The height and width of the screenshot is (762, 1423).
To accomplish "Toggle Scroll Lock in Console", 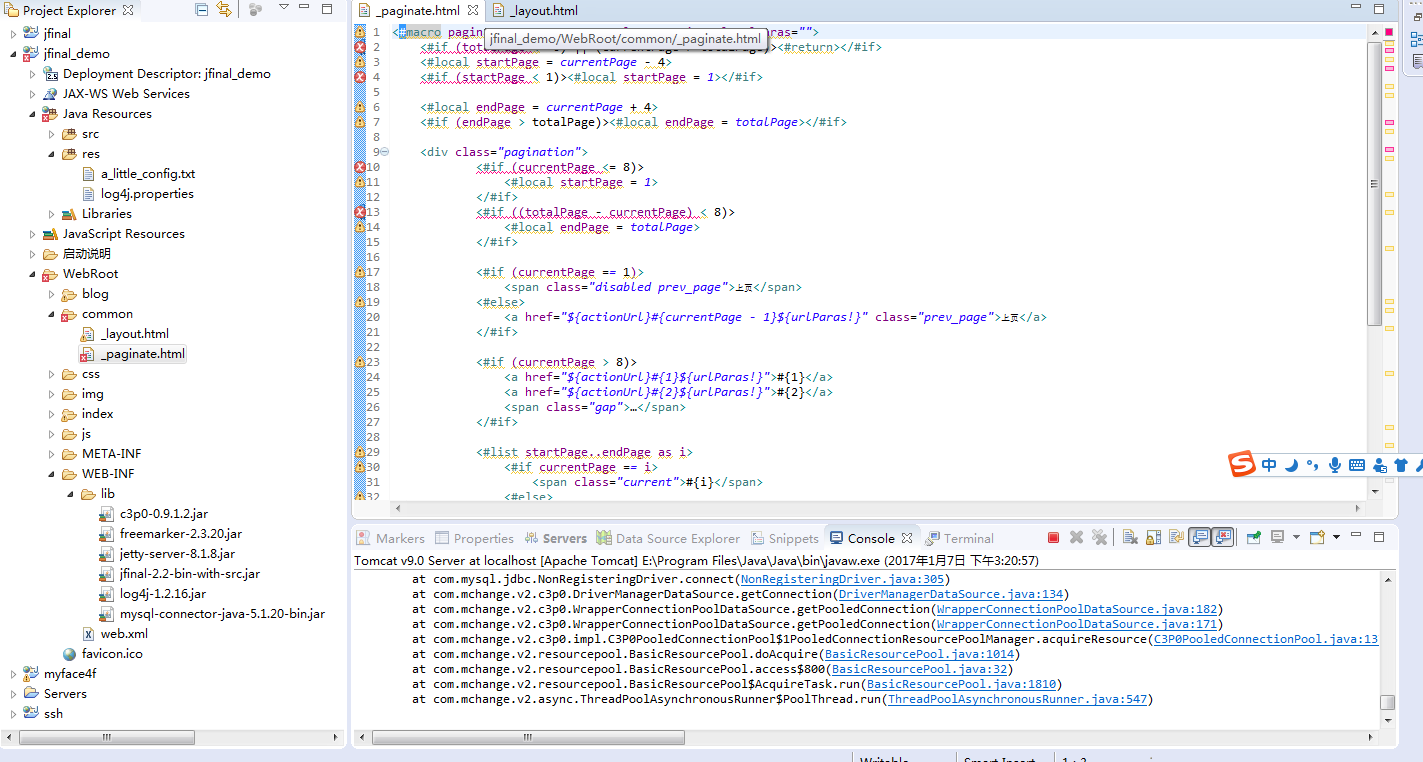I will click(x=1153, y=537).
